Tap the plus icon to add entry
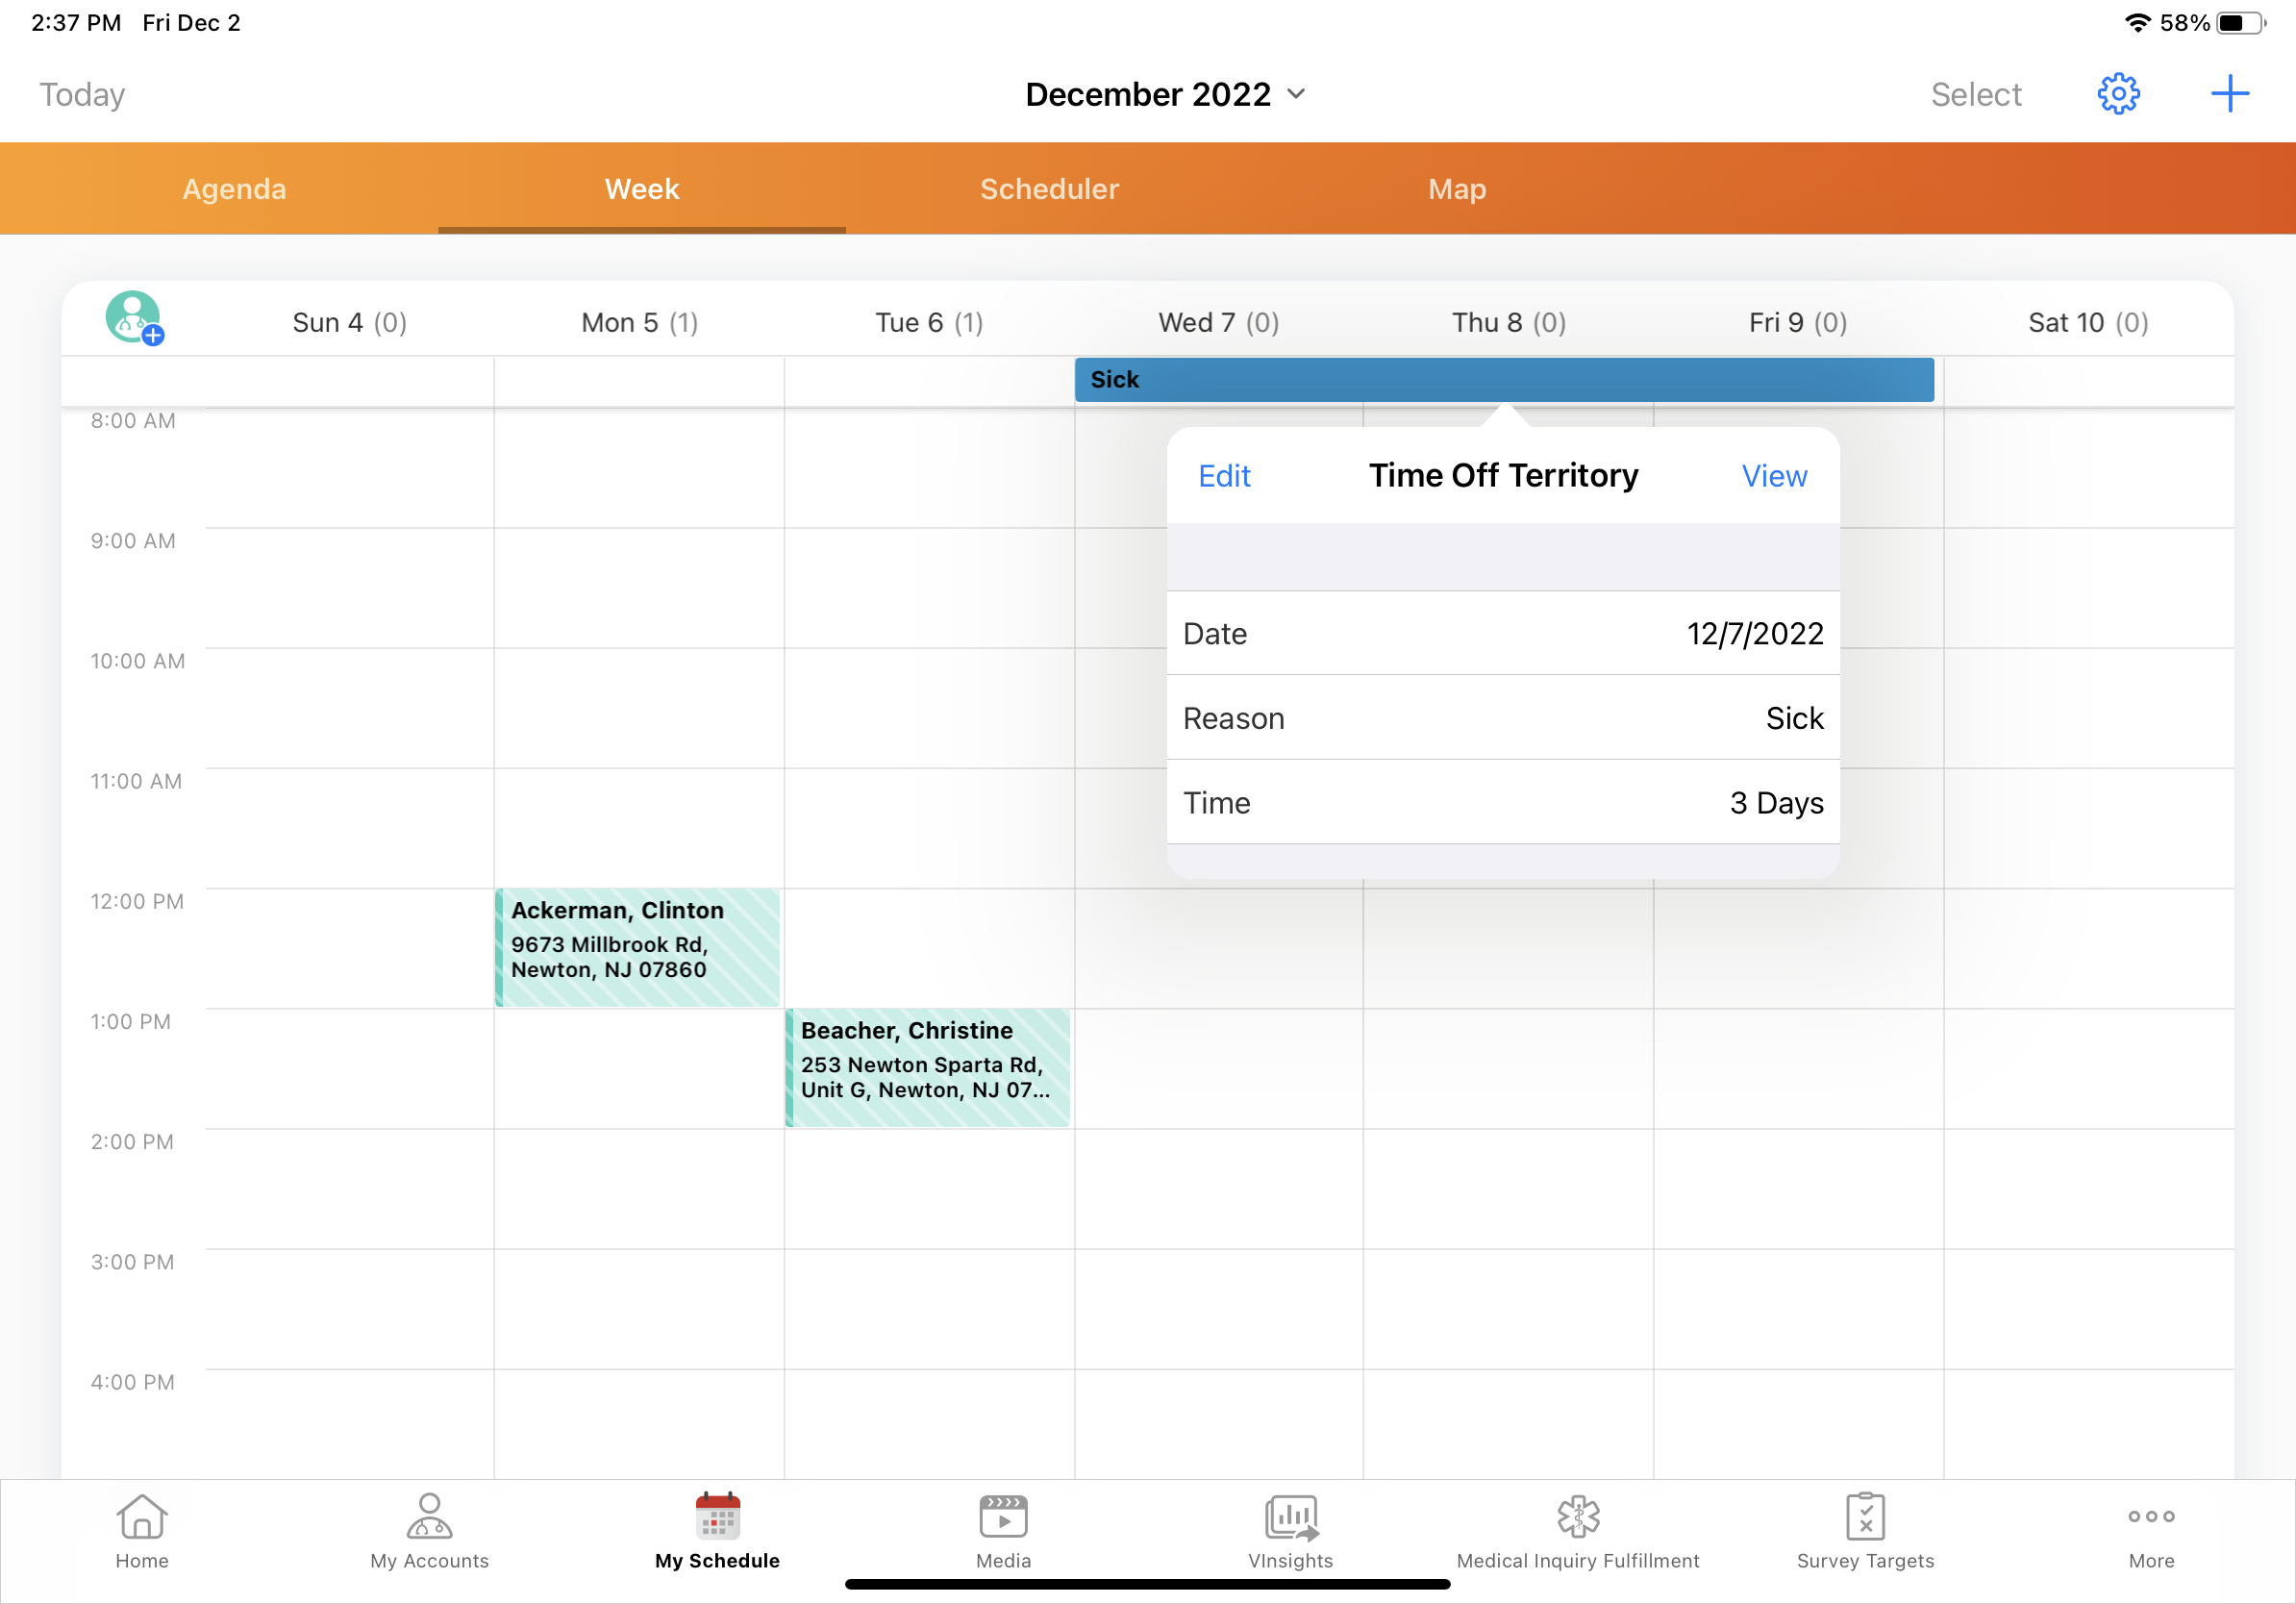 point(2229,94)
